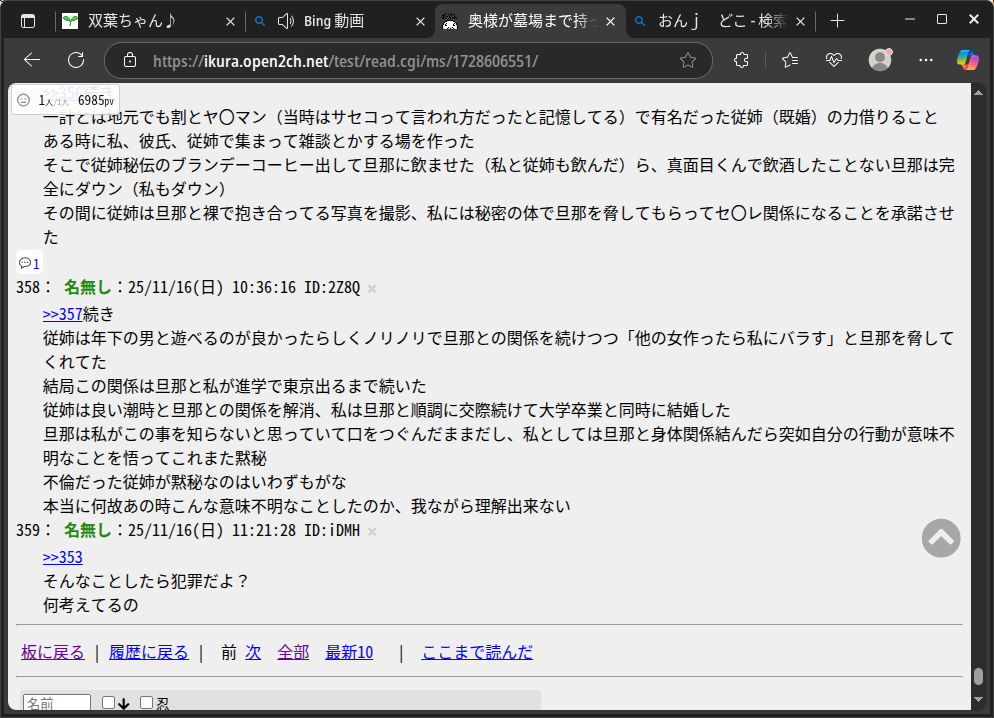Click the user profile avatar
Screen dimensions: 994x718
(880, 60)
